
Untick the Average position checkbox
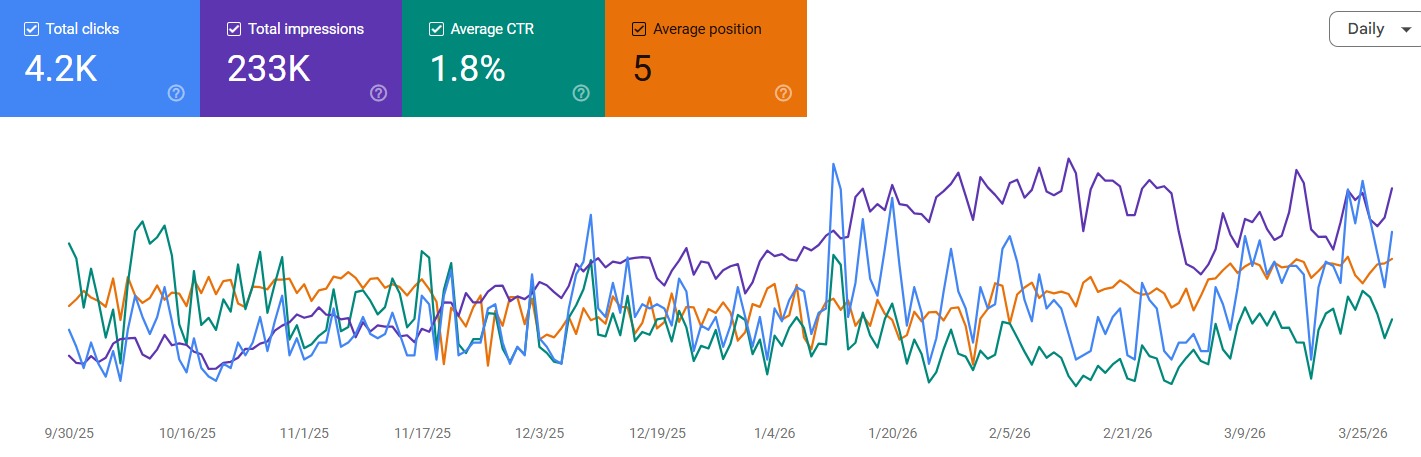pos(638,29)
